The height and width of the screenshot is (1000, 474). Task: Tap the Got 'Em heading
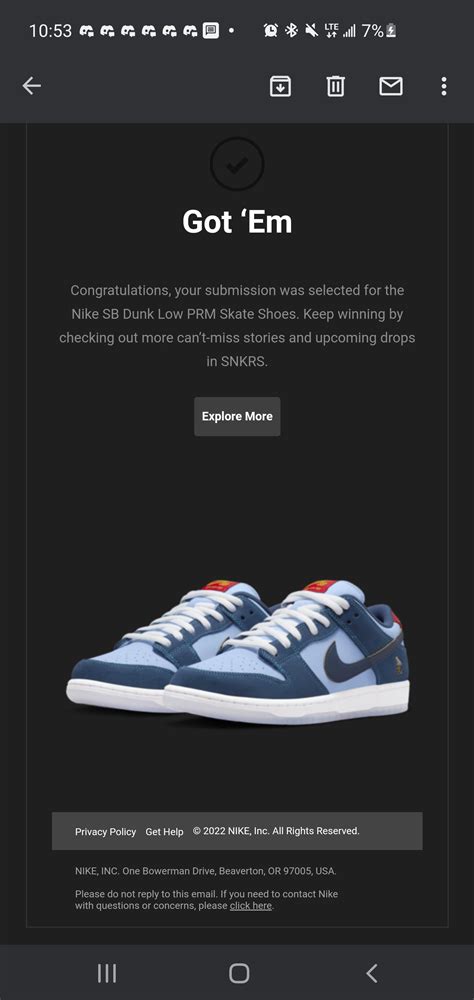[237, 222]
